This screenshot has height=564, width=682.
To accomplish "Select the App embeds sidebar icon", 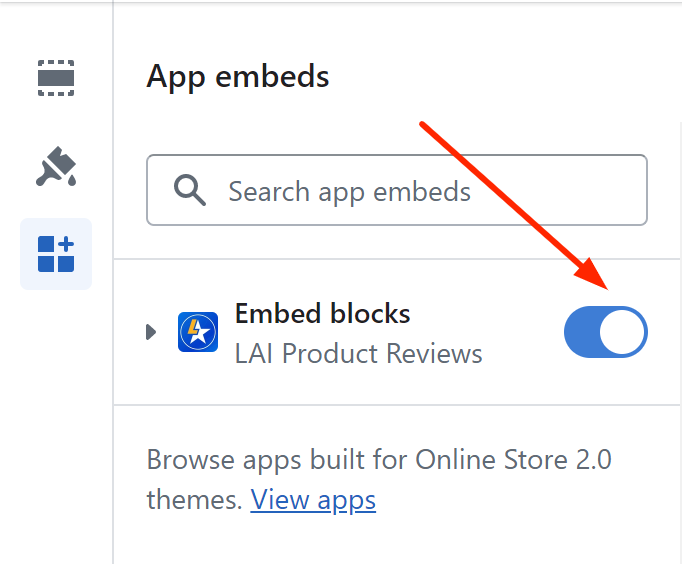I will click(56, 254).
